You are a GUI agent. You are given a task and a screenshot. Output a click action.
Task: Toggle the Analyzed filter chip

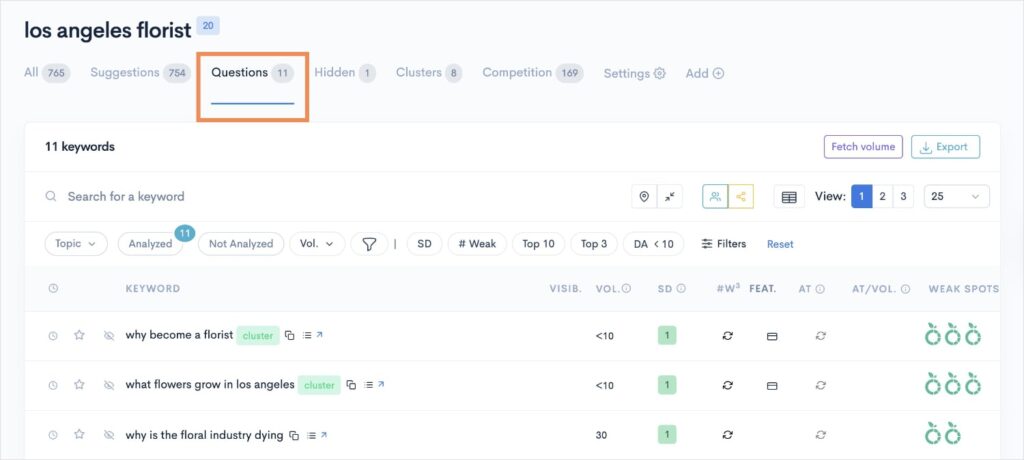(x=150, y=244)
